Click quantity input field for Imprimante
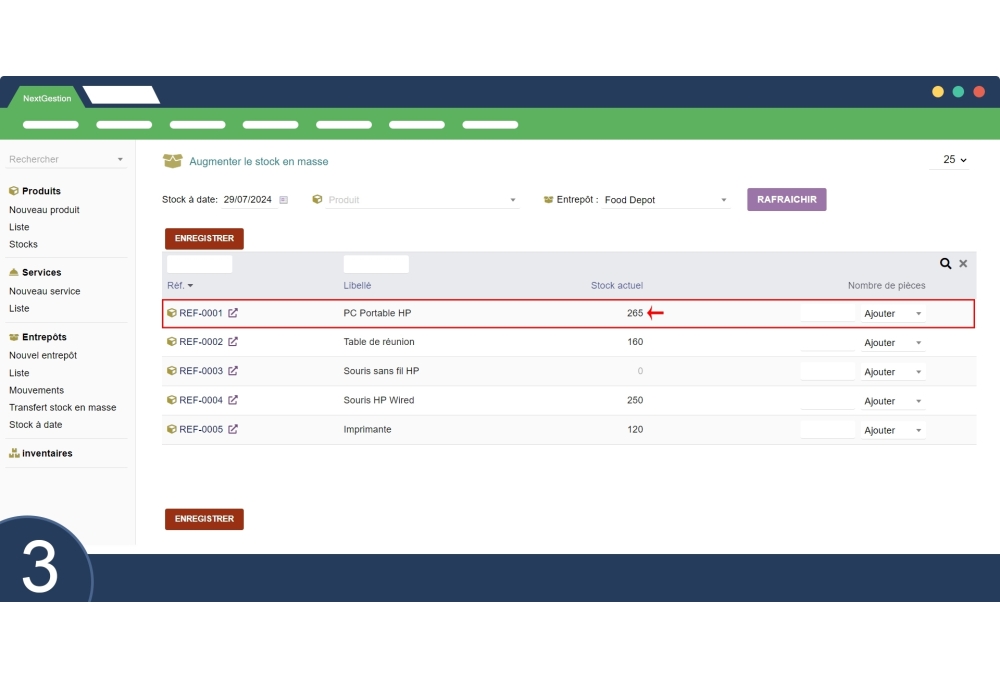 [828, 430]
